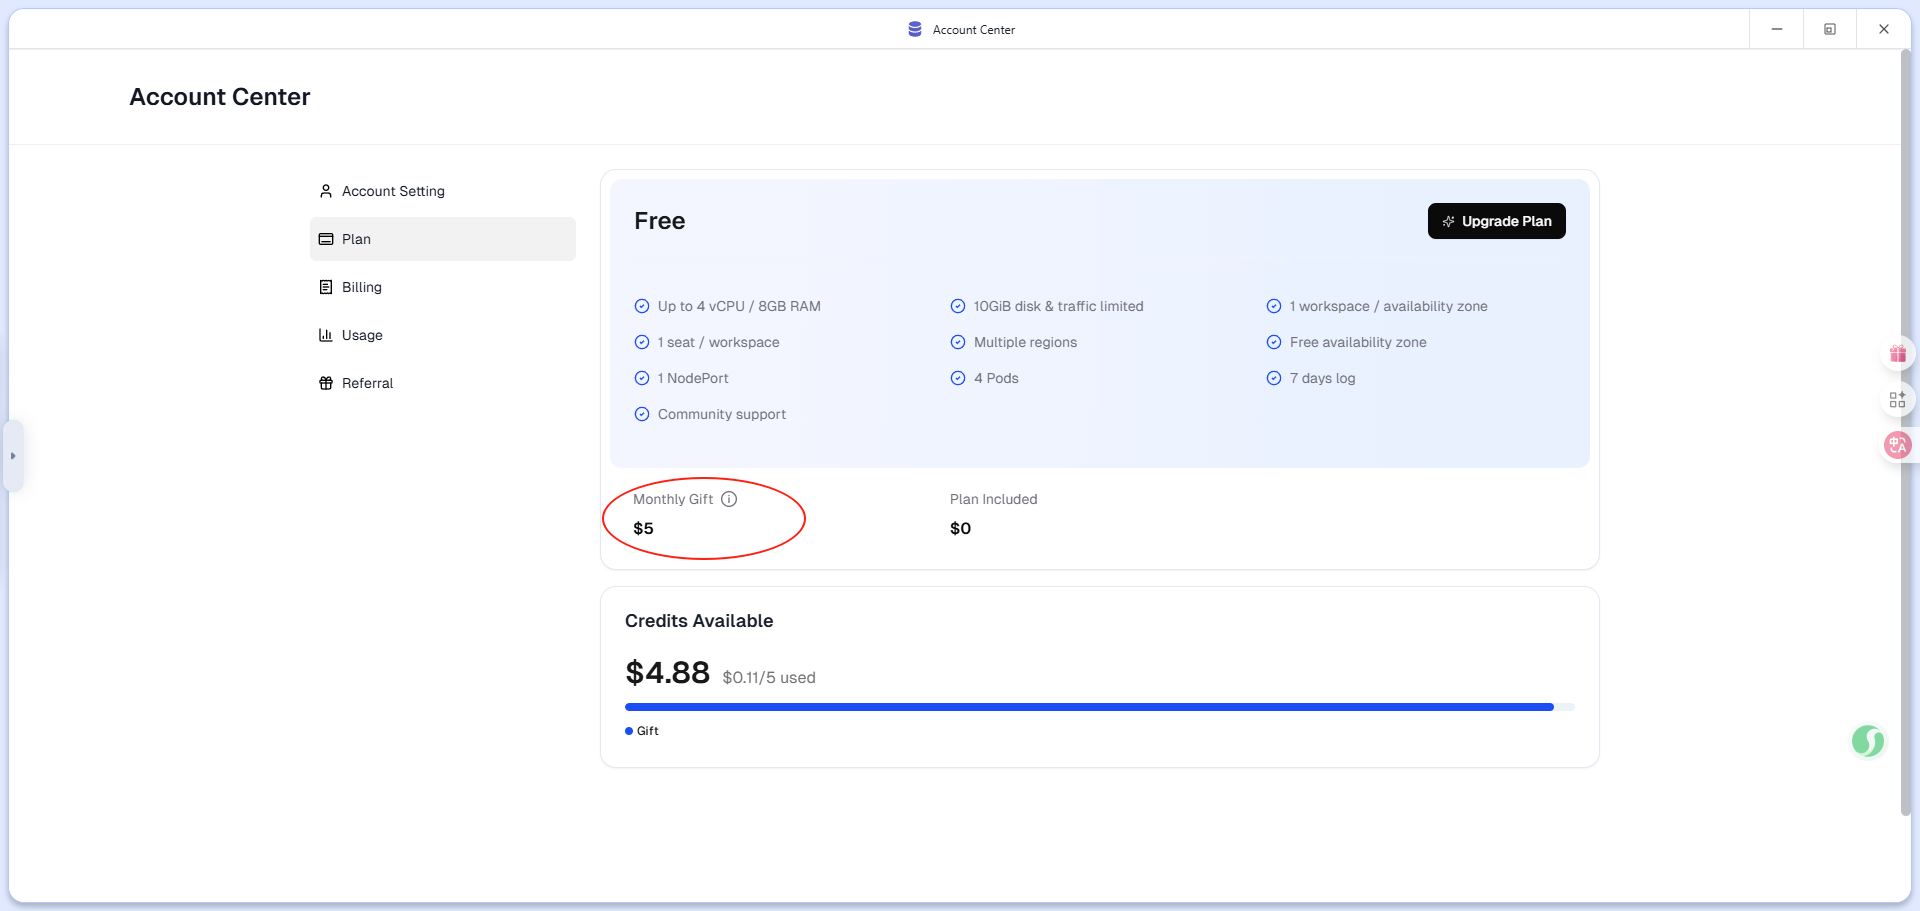The image size is (1920, 911).
Task: Click the Billing receipt icon
Action: (x=326, y=287)
